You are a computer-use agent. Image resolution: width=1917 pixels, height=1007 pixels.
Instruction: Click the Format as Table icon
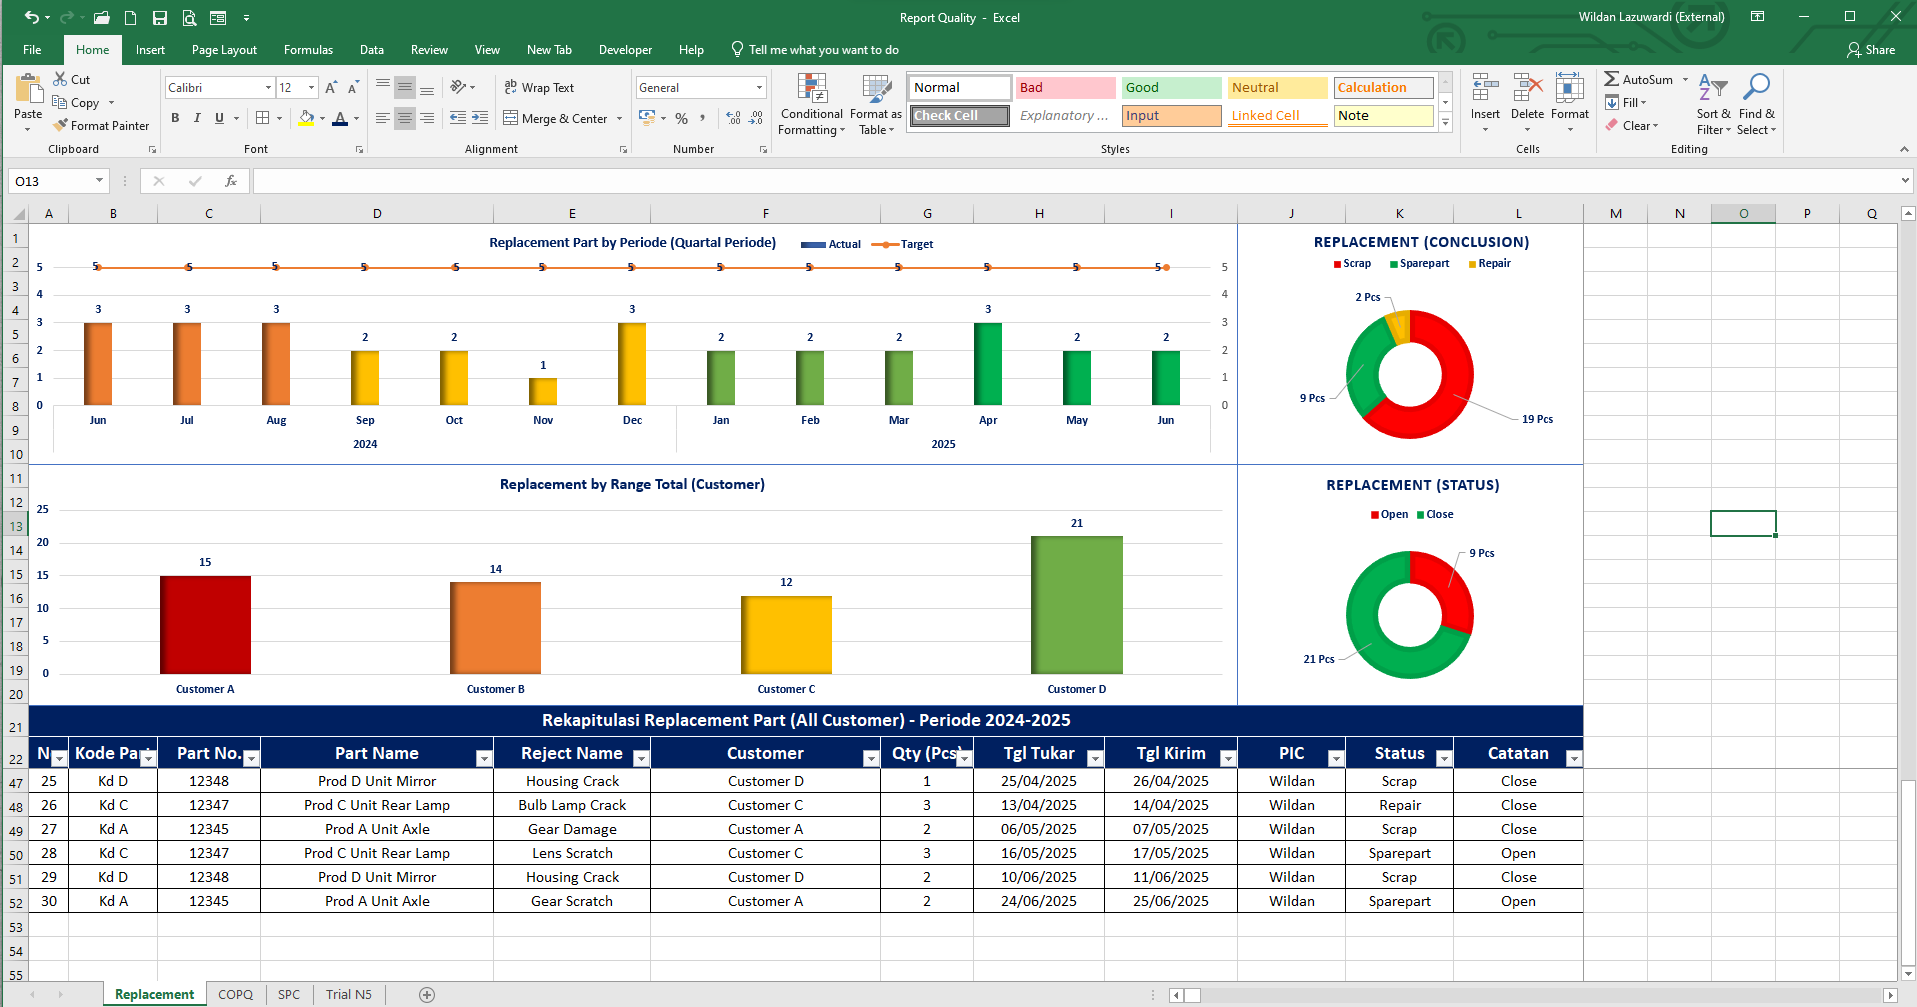[875, 105]
